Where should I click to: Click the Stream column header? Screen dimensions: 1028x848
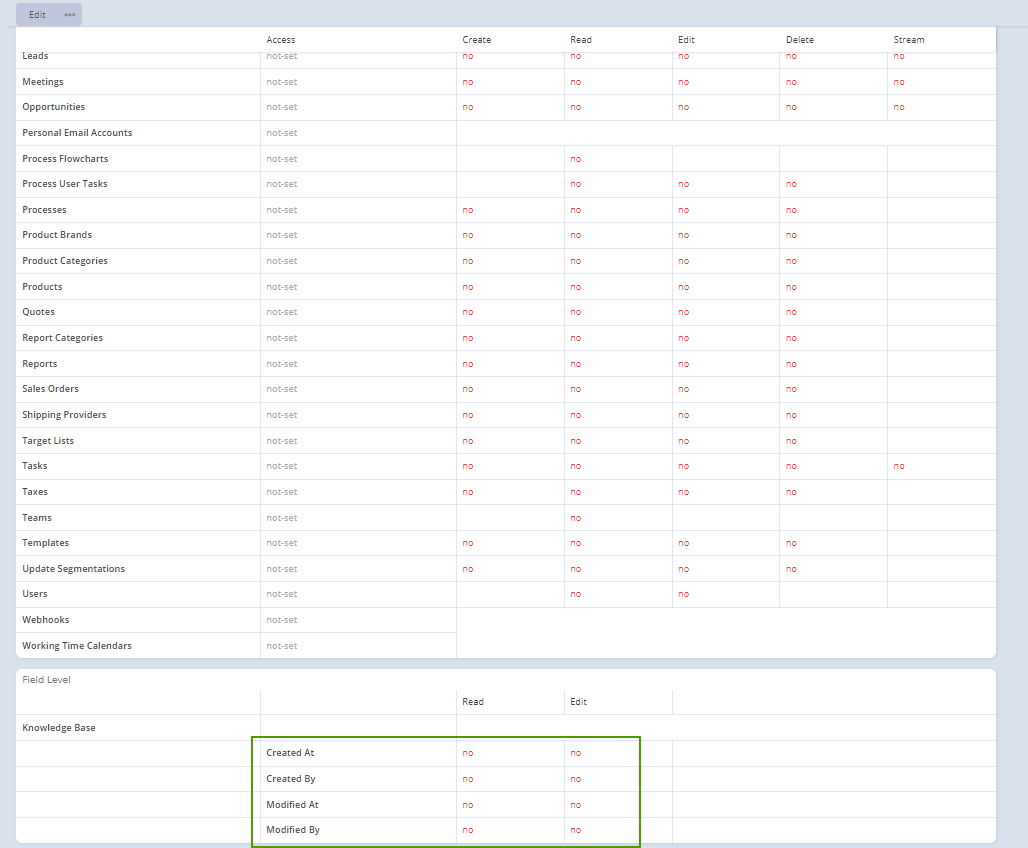pos(908,40)
